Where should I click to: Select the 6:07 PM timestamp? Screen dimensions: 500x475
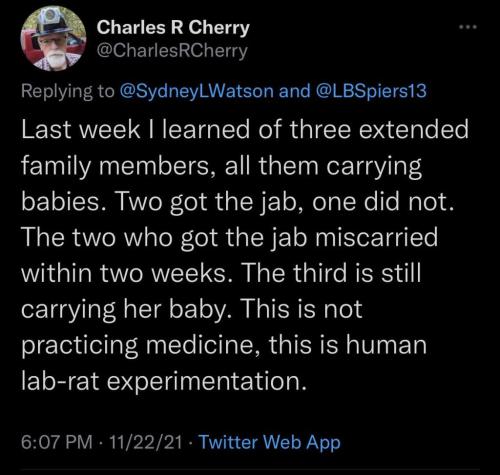click(x=57, y=442)
